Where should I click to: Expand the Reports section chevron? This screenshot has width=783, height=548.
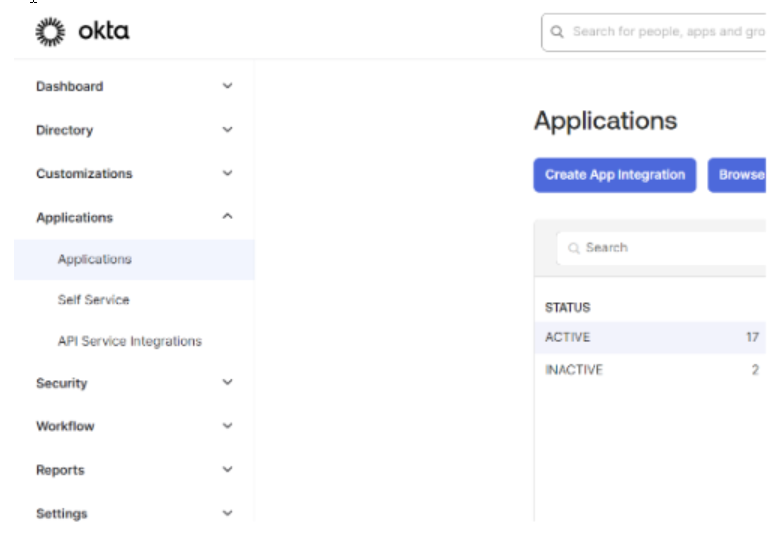click(x=227, y=469)
